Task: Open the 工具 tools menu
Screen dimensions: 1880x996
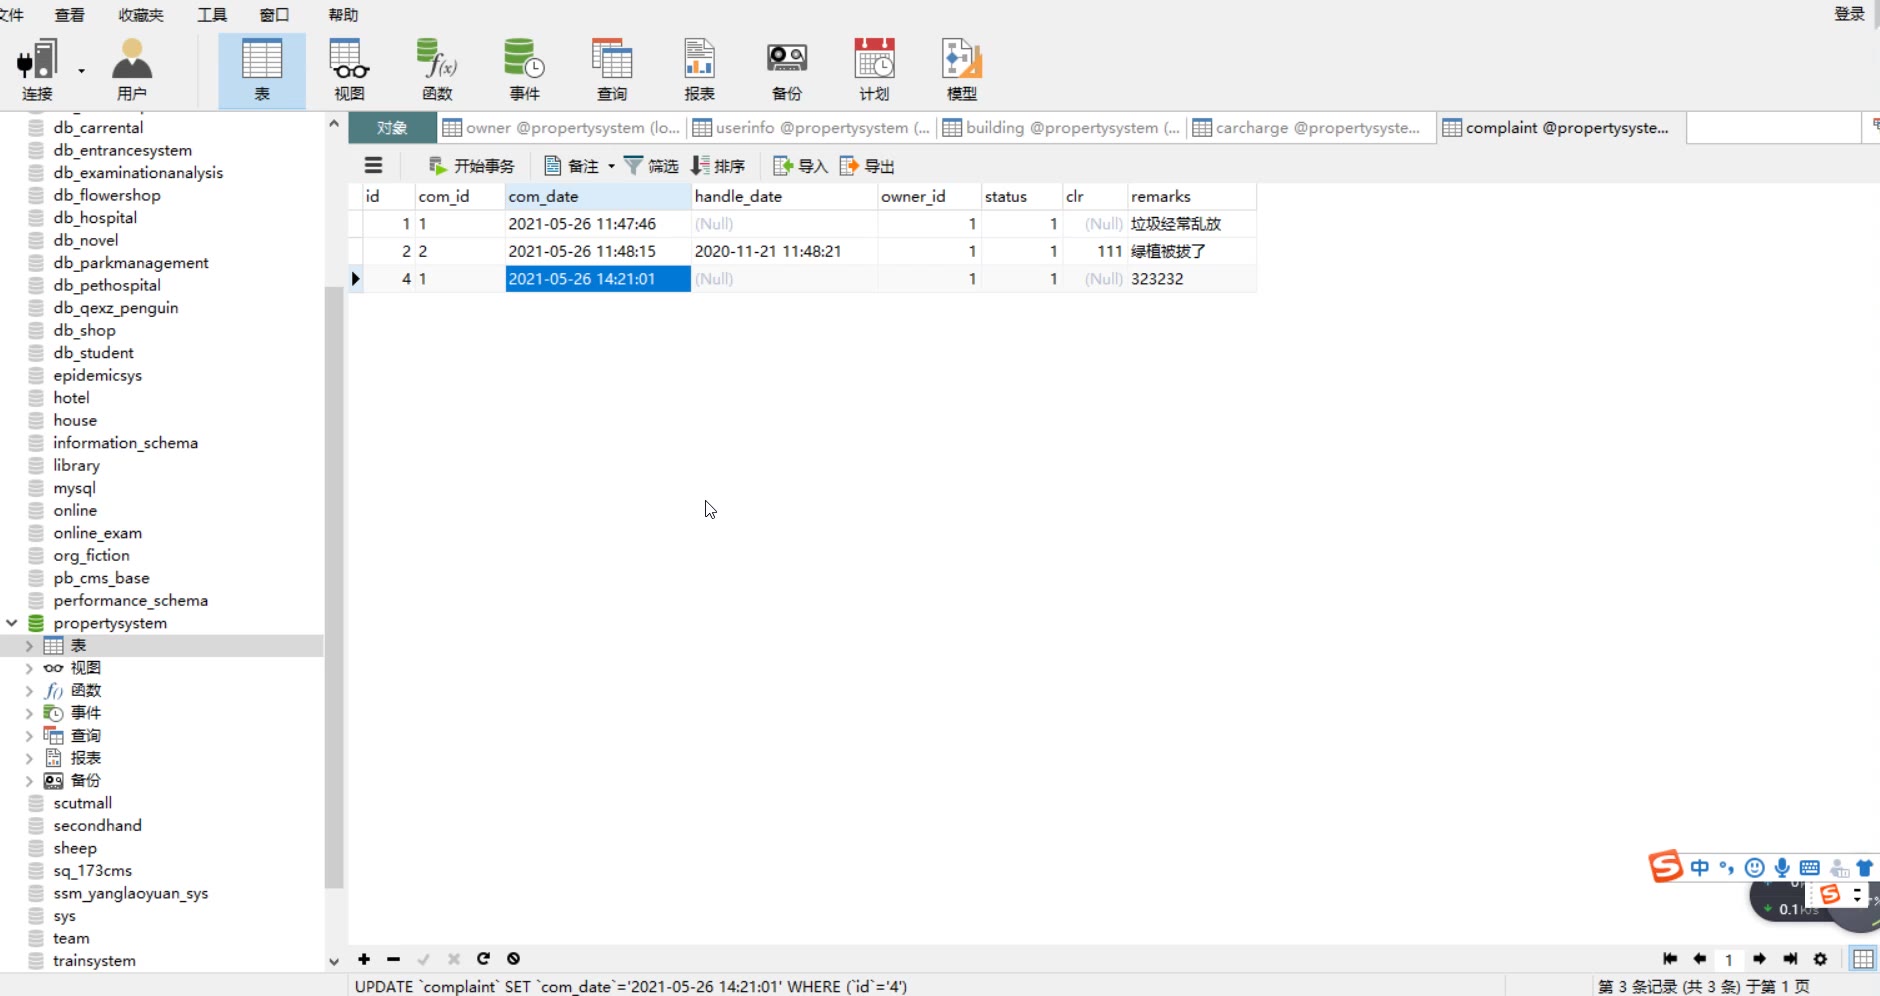Action: [212, 15]
